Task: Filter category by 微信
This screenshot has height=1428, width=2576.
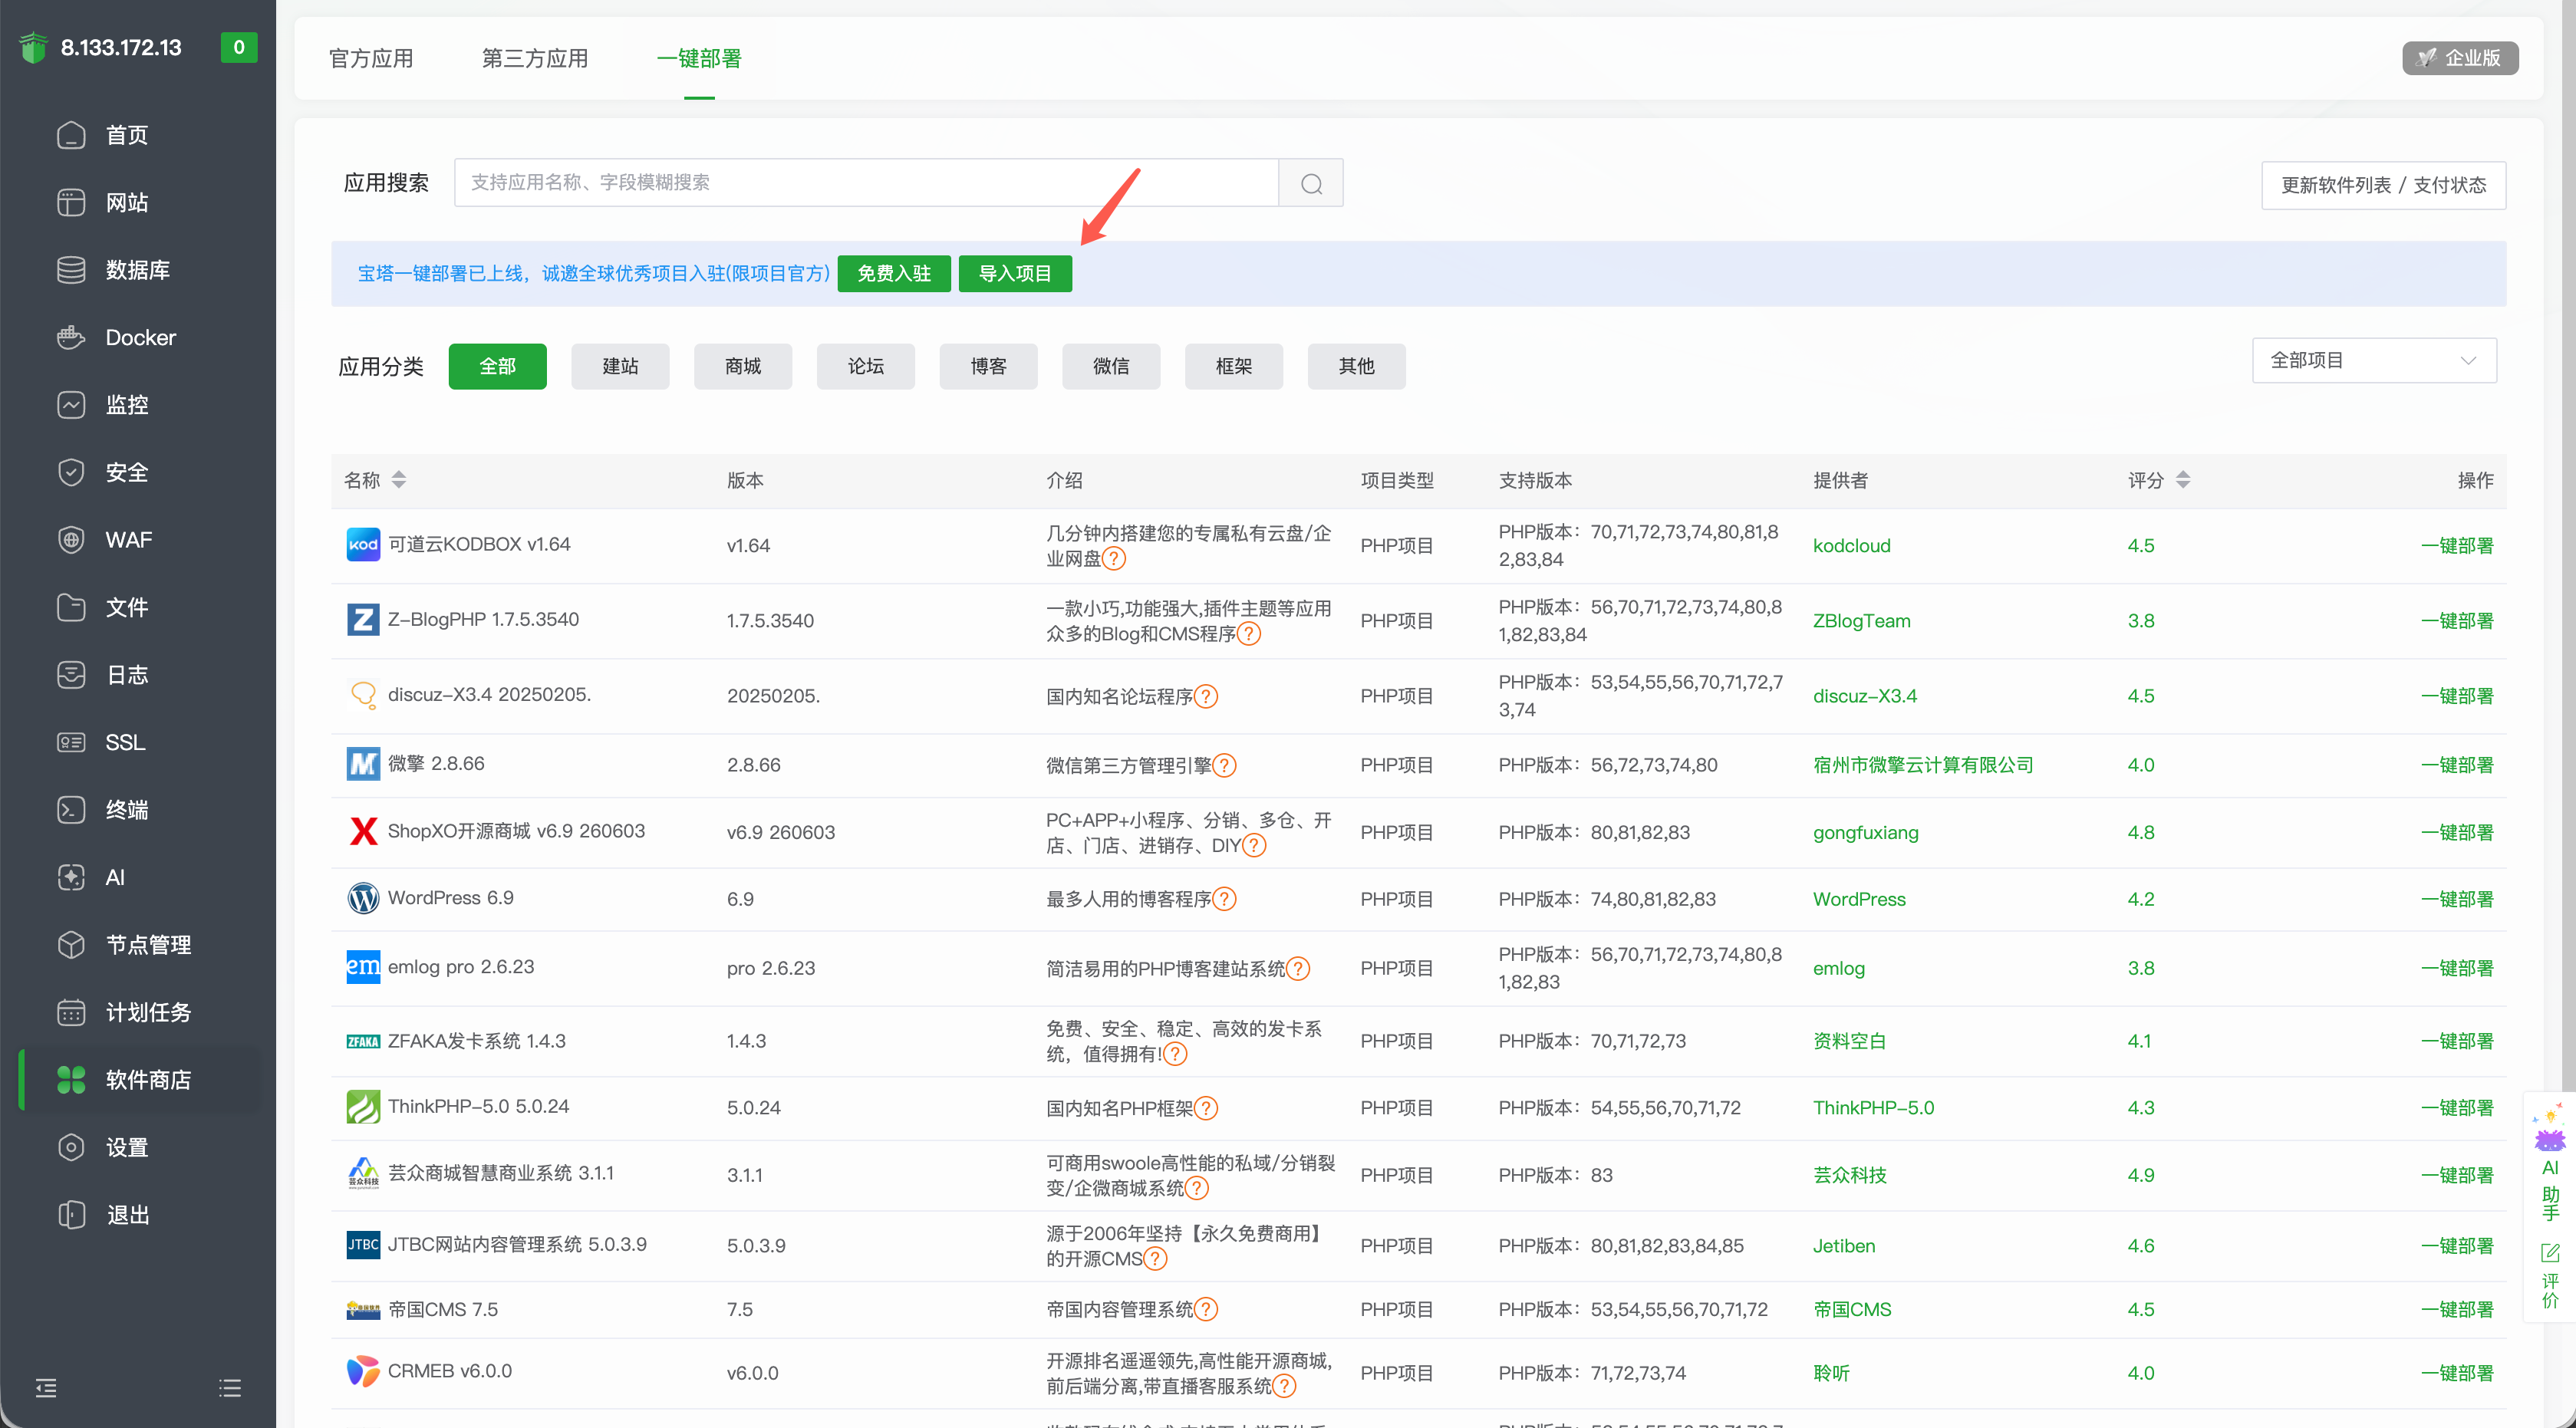Action: point(1111,366)
